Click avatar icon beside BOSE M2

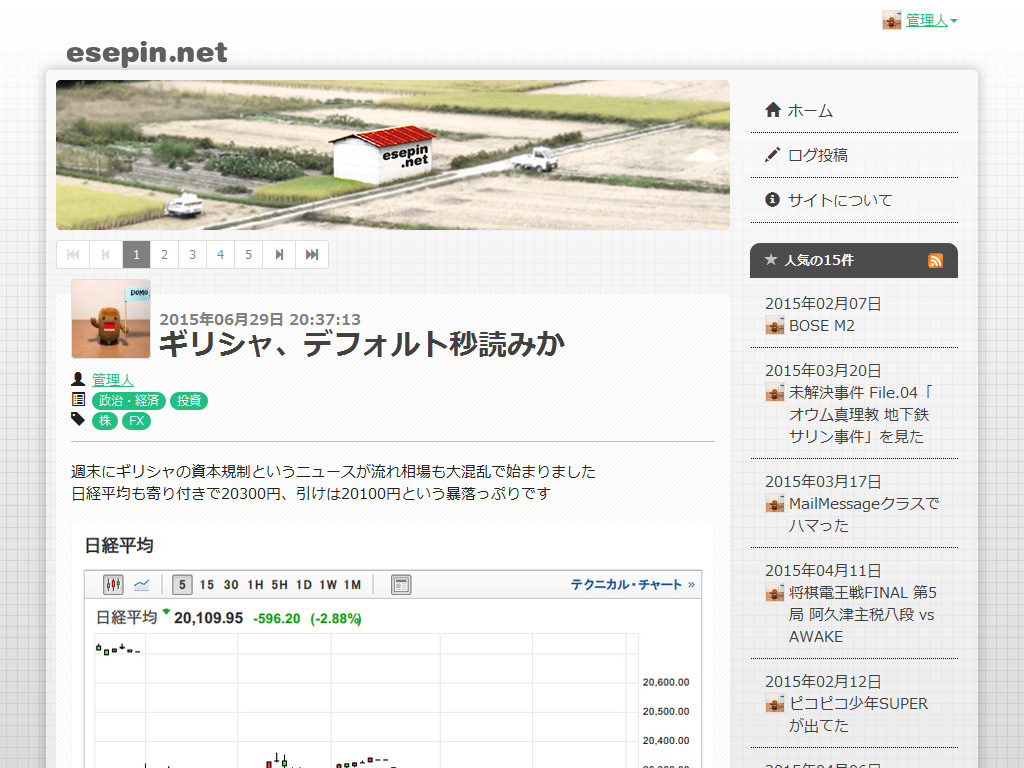775,325
